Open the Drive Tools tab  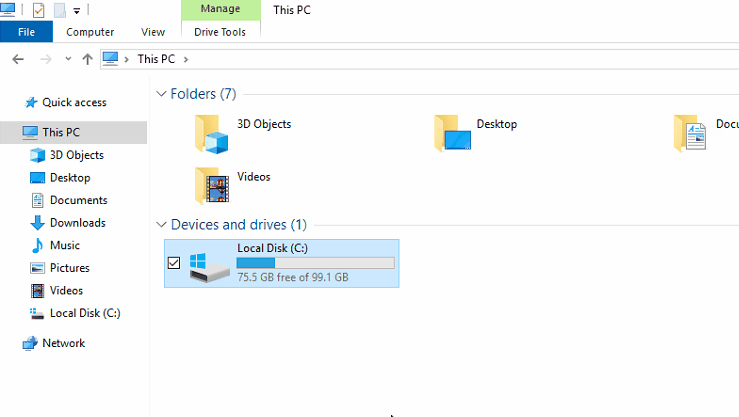[x=220, y=32]
